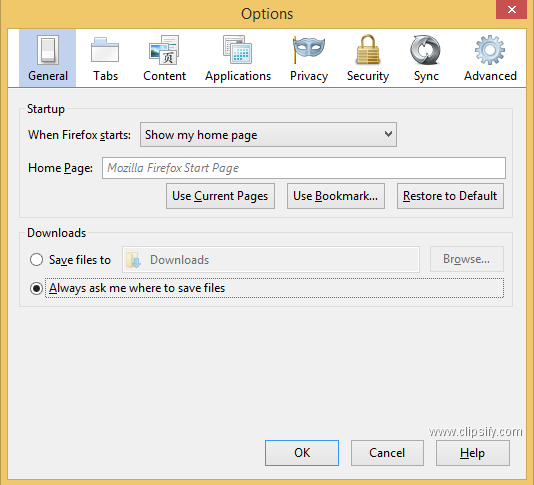This screenshot has width=534, height=485.
Task: Click into the Home Page text field
Action: (x=304, y=168)
